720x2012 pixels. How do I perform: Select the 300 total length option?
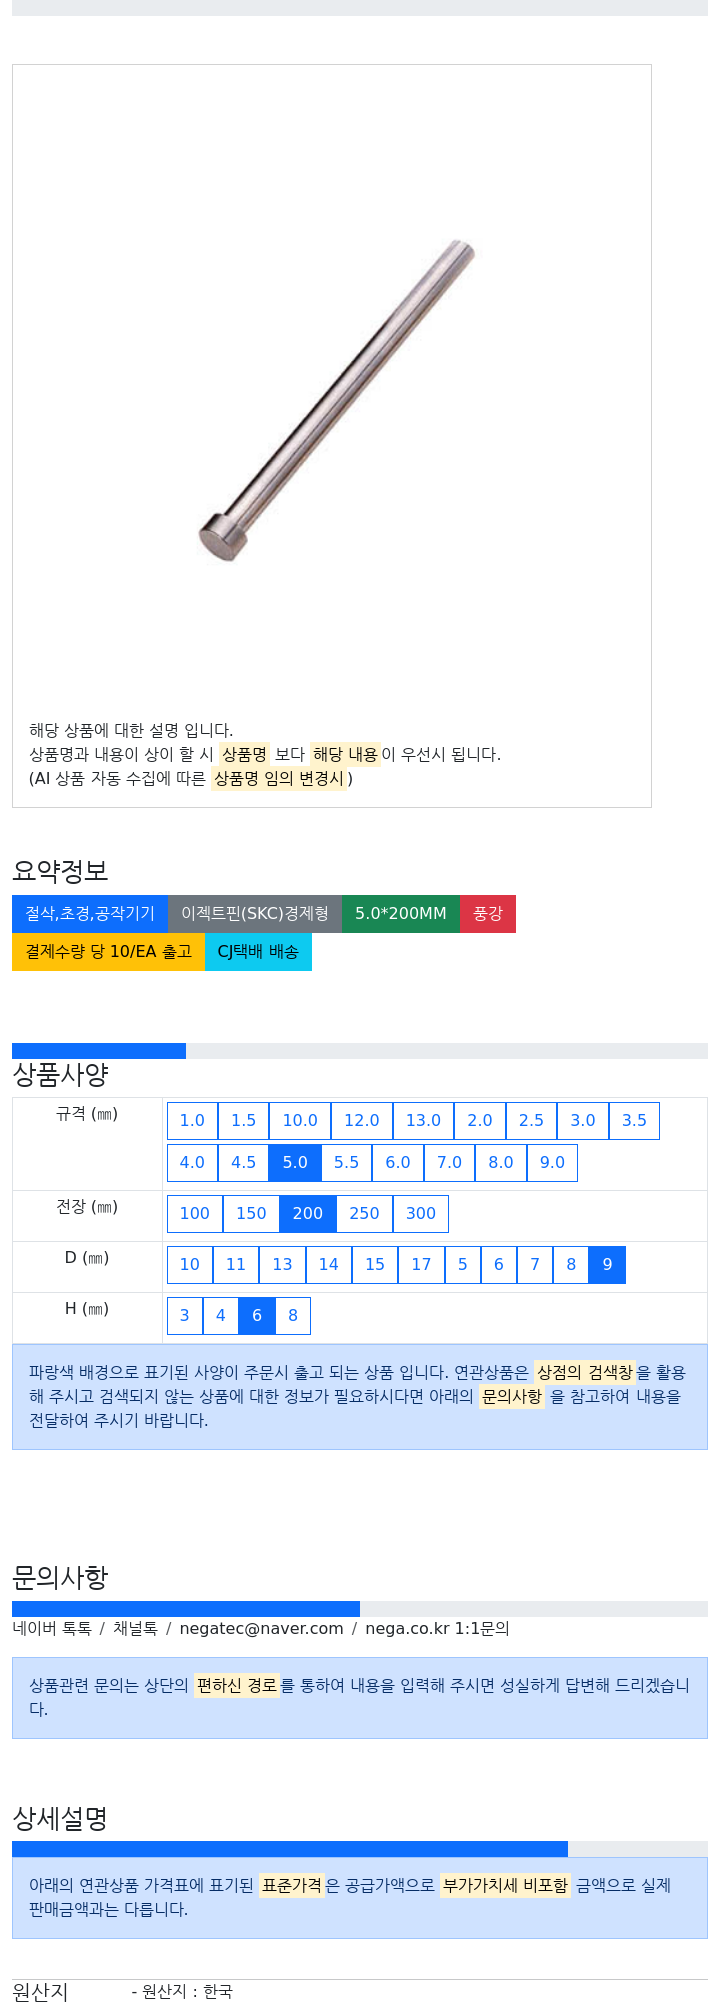click(x=421, y=1214)
